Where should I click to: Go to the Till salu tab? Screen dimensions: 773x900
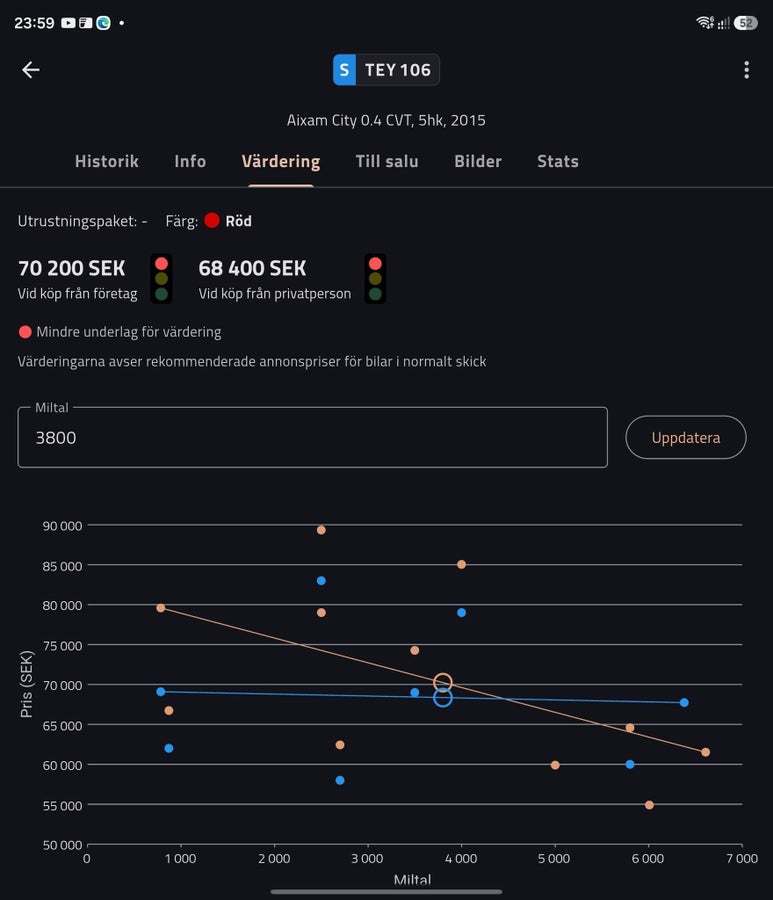(387, 161)
